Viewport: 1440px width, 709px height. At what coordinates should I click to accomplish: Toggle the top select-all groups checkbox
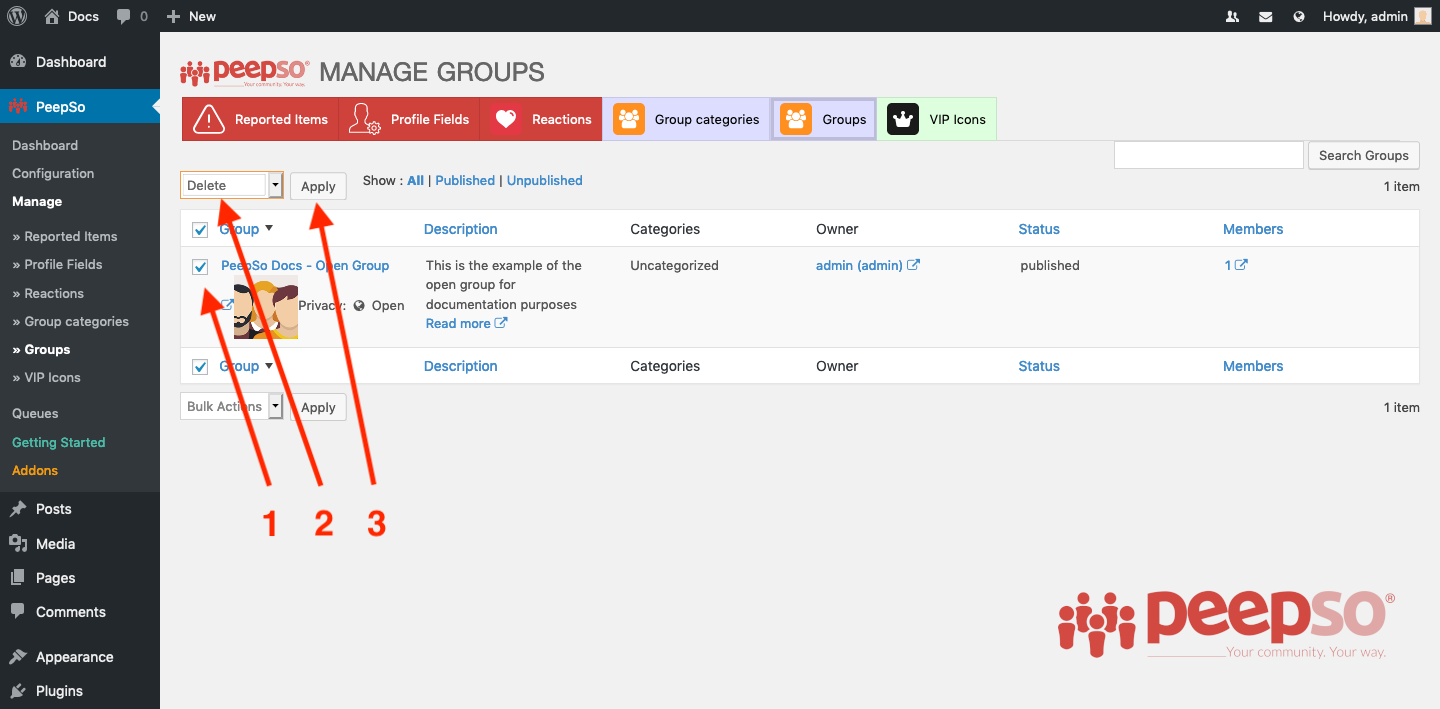pos(200,230)
